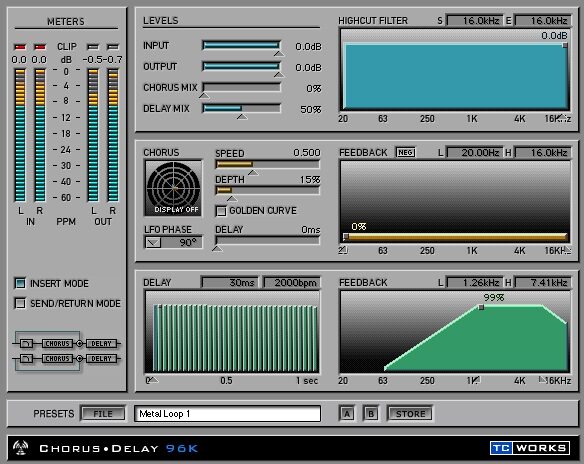Click the top CHORUS routing block
This screenshot has width=584, height=464.
[x=57, y=343]
